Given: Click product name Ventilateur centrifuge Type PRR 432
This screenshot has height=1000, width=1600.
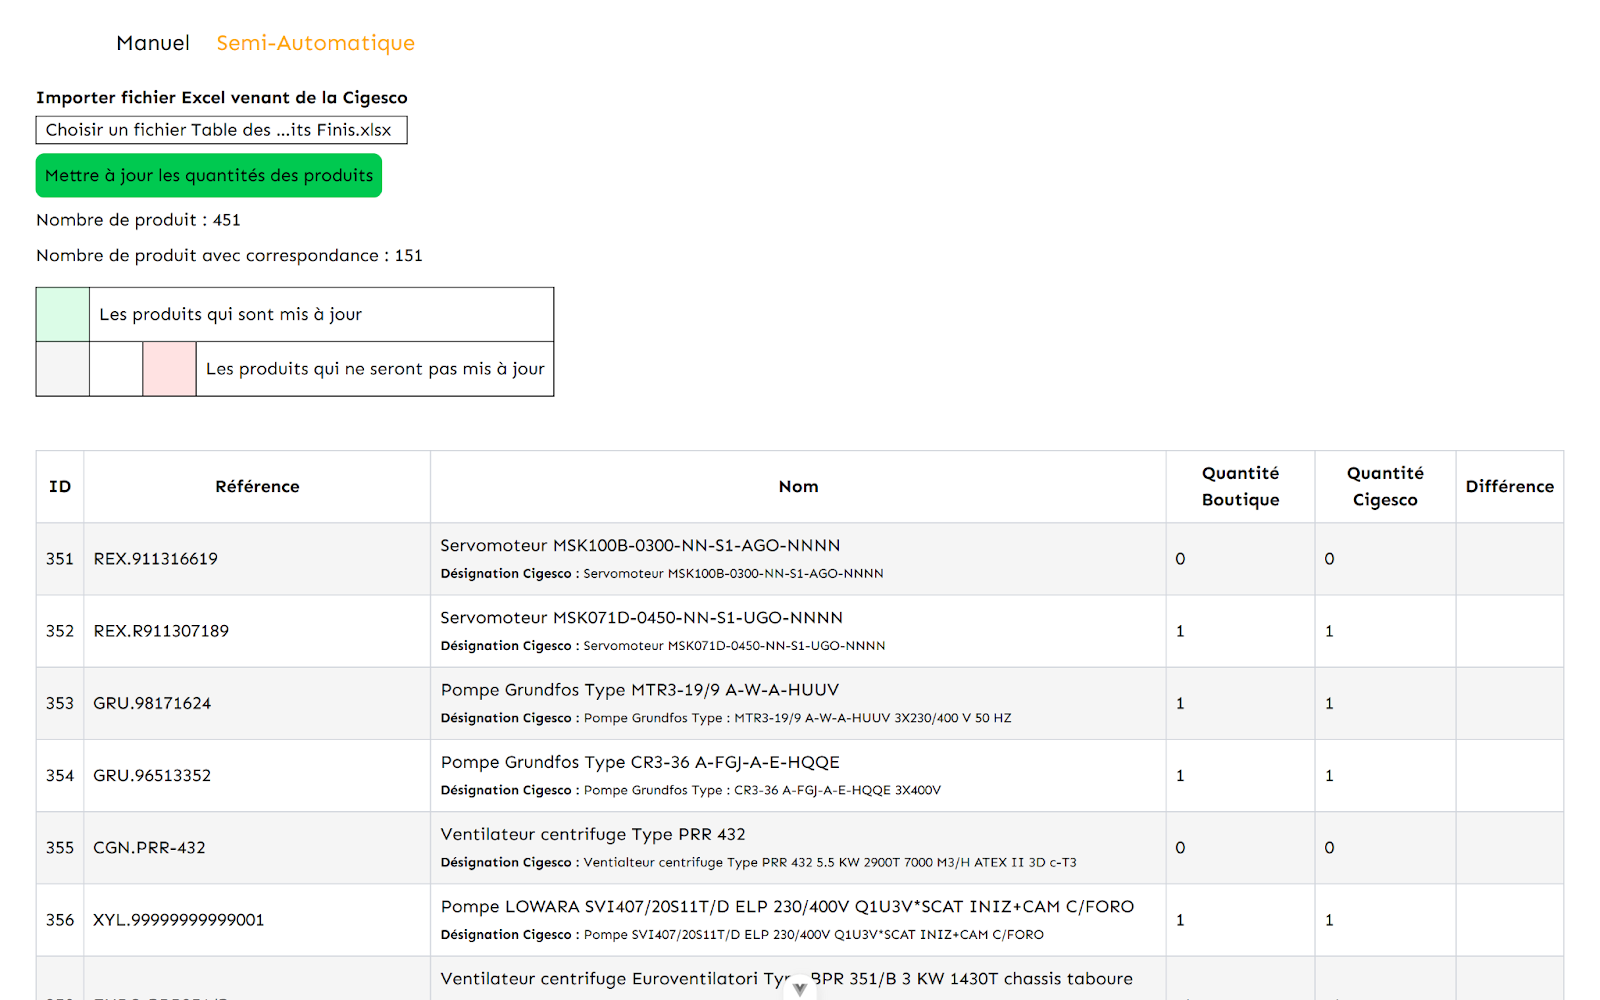Looking at the screenshot, I should tap(593, 834).
